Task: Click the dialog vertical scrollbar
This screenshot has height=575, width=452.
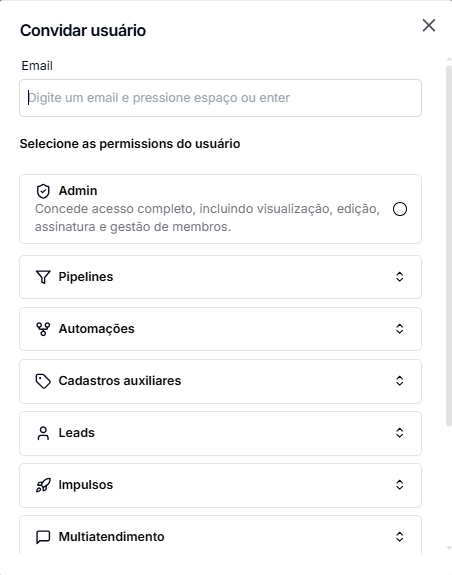Action: click(449, 246)
